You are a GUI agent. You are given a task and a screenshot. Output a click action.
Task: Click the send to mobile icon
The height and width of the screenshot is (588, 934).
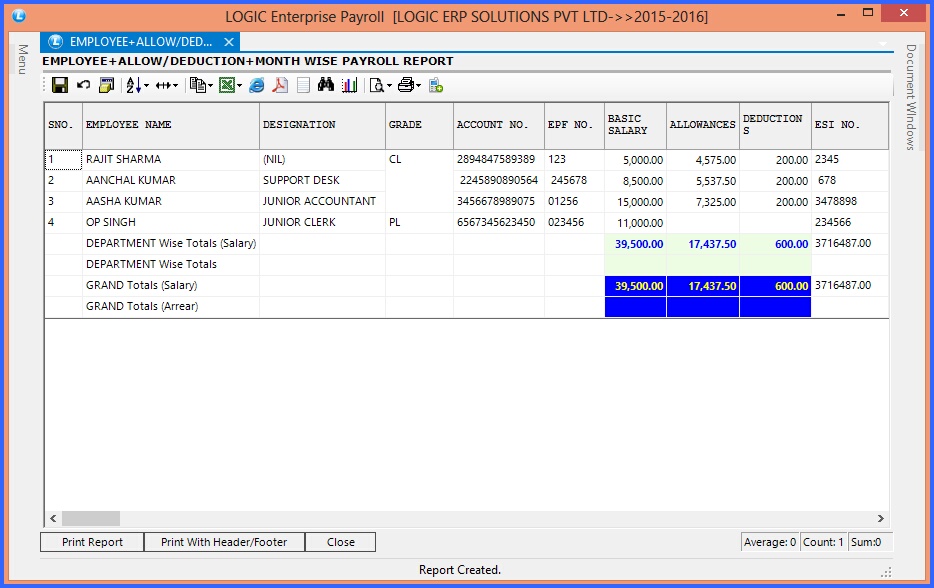click(x=435, y=86)
